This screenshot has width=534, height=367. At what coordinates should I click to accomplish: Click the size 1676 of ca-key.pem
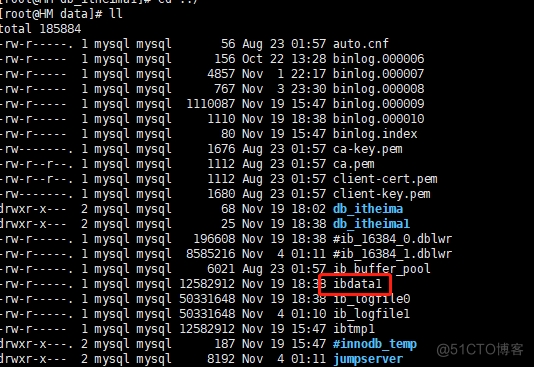pyautogui.click(x=221, y=149)
